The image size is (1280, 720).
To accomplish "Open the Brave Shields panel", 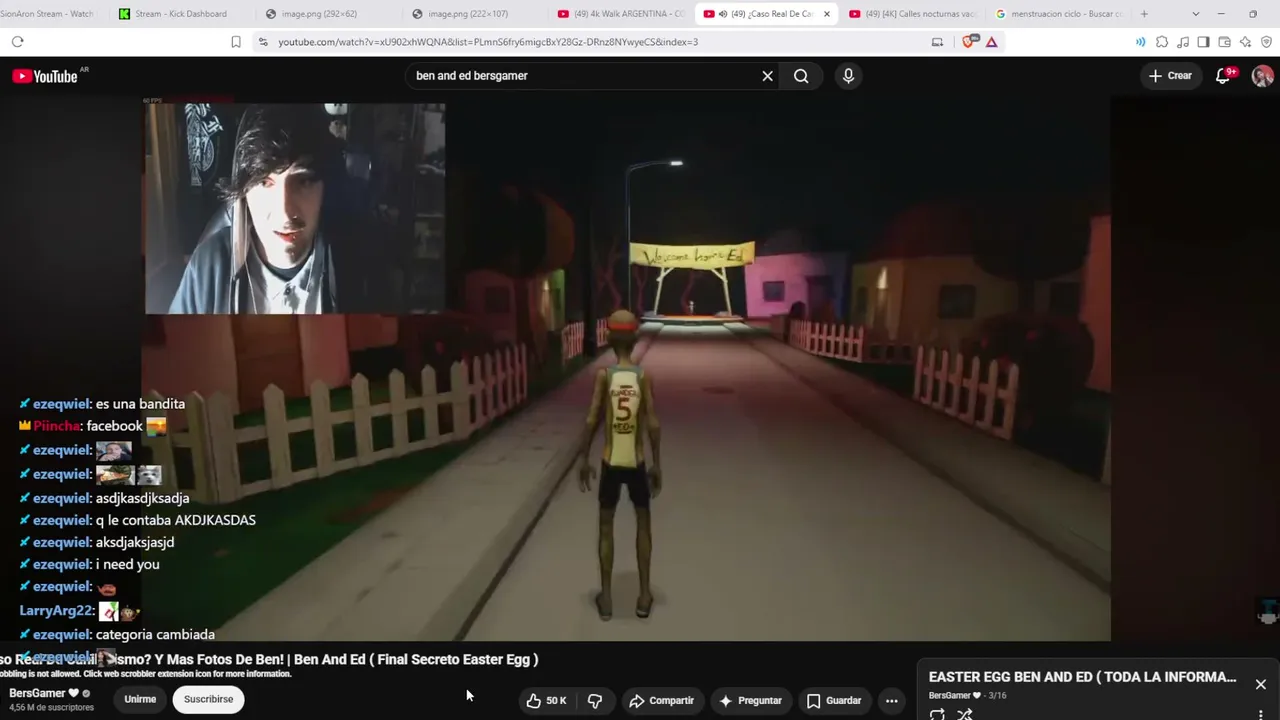I will (x=968, y=42).
